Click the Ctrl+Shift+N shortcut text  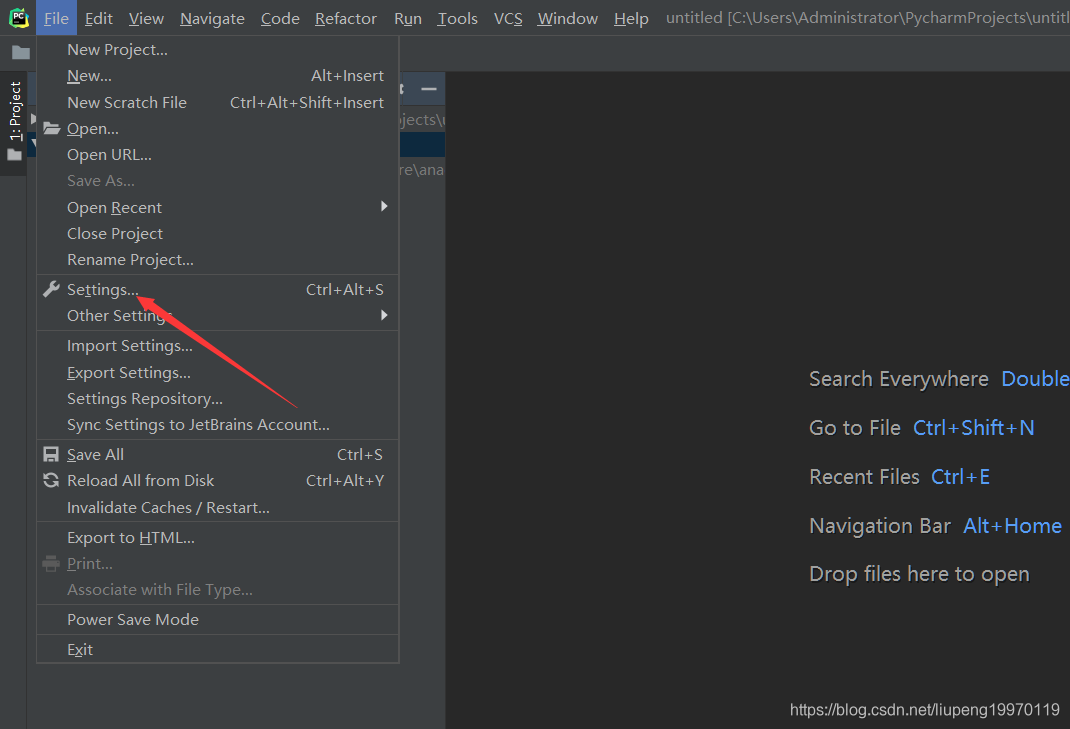974,428
